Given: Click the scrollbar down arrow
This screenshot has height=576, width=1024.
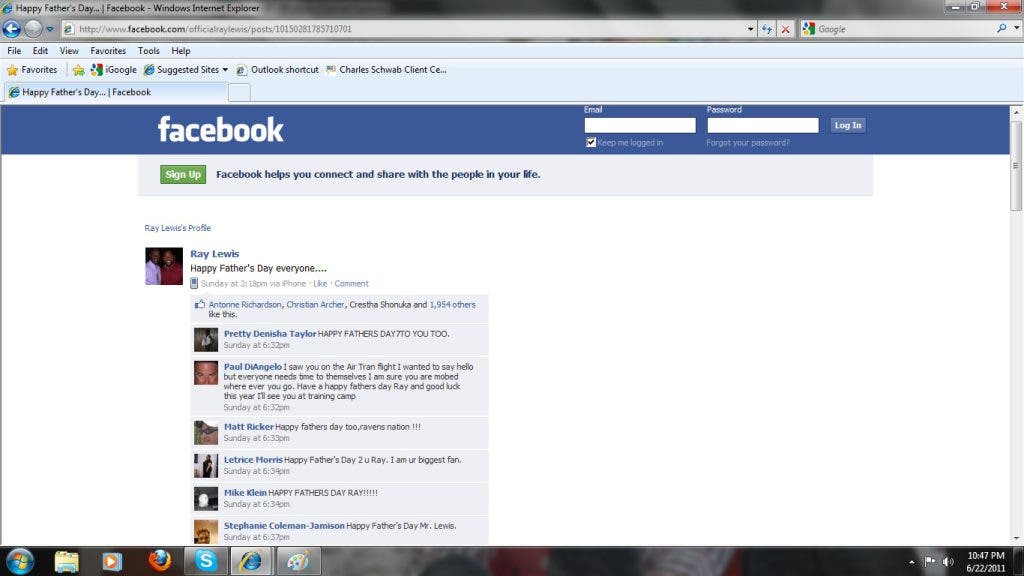Looking at the screenshot, I should 1016,539.
